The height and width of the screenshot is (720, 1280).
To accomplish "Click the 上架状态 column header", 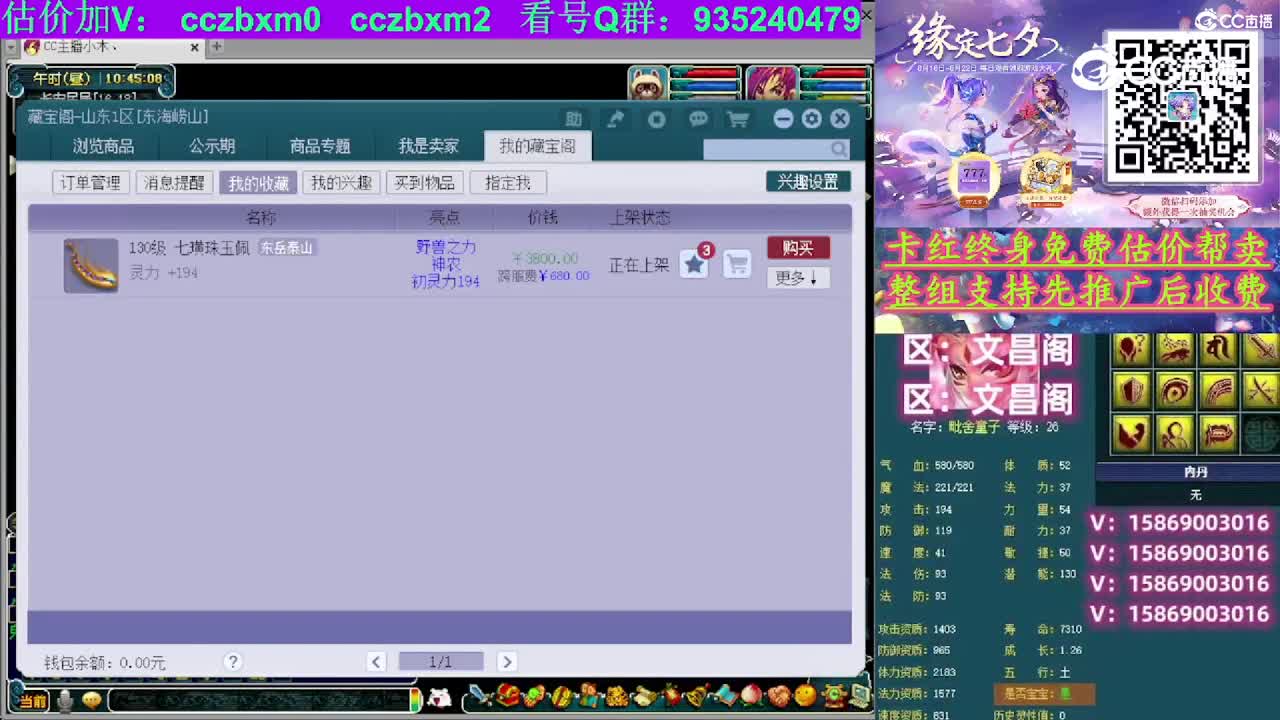I will [640, 217].
